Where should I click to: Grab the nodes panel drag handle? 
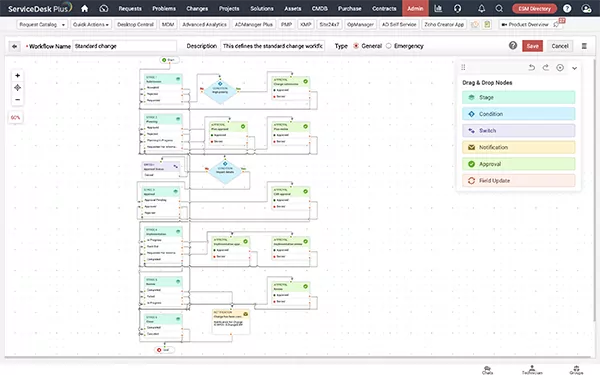click(x=463, y=67)
